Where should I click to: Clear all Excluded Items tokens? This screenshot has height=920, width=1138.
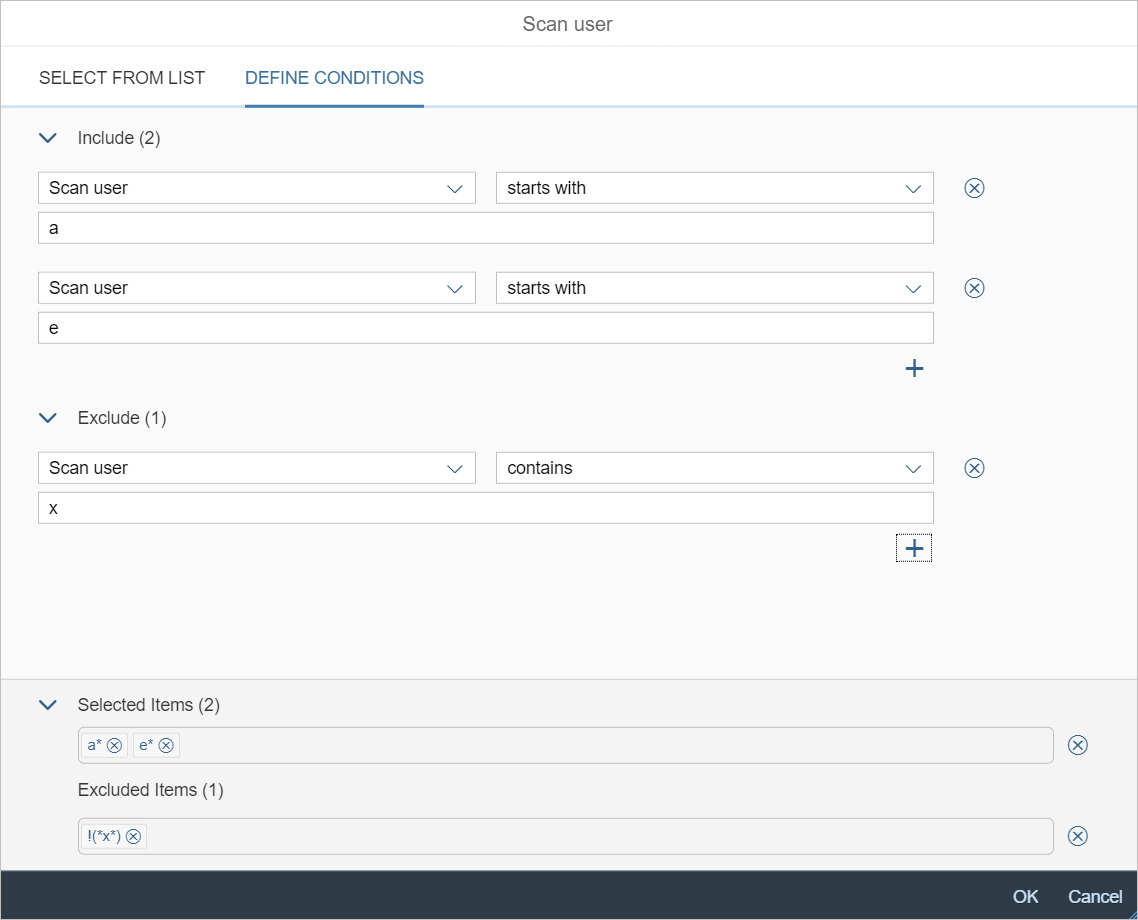[1077, 836]
